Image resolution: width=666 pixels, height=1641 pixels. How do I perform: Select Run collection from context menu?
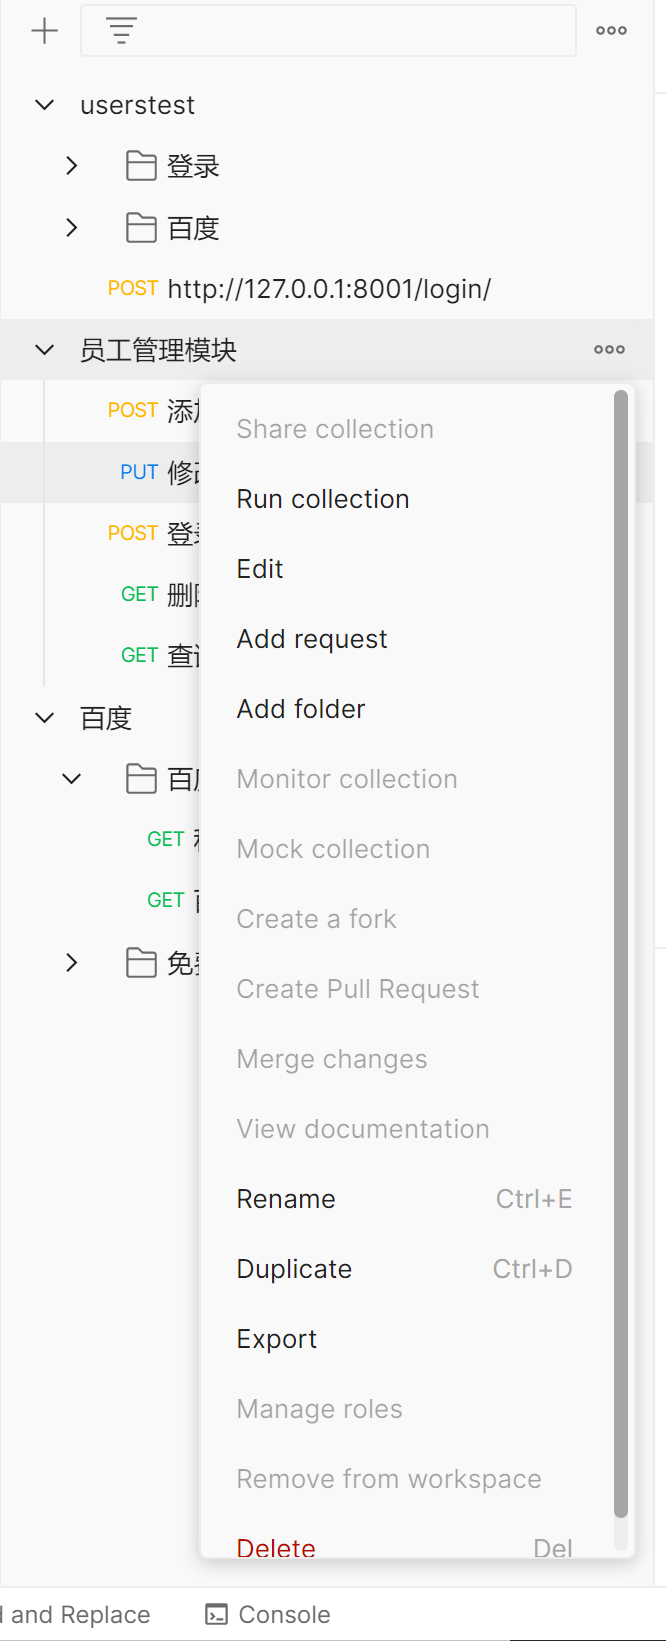323,499
